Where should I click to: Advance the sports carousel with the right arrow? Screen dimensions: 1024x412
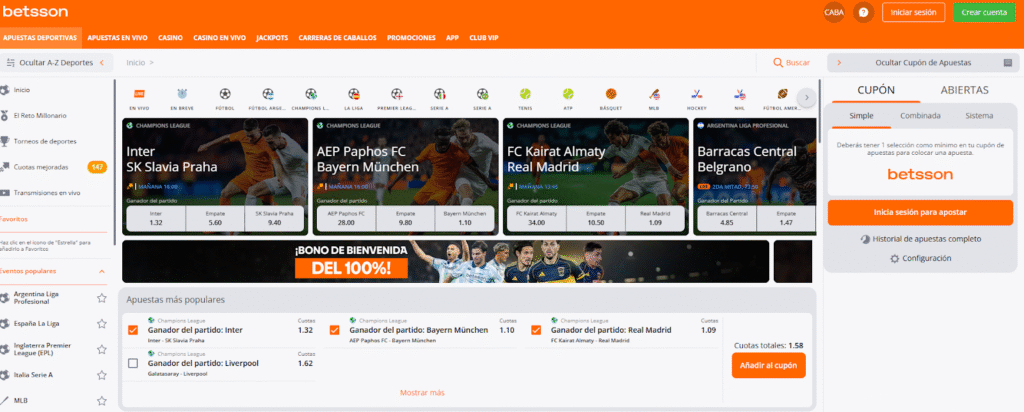pos(807,97)
